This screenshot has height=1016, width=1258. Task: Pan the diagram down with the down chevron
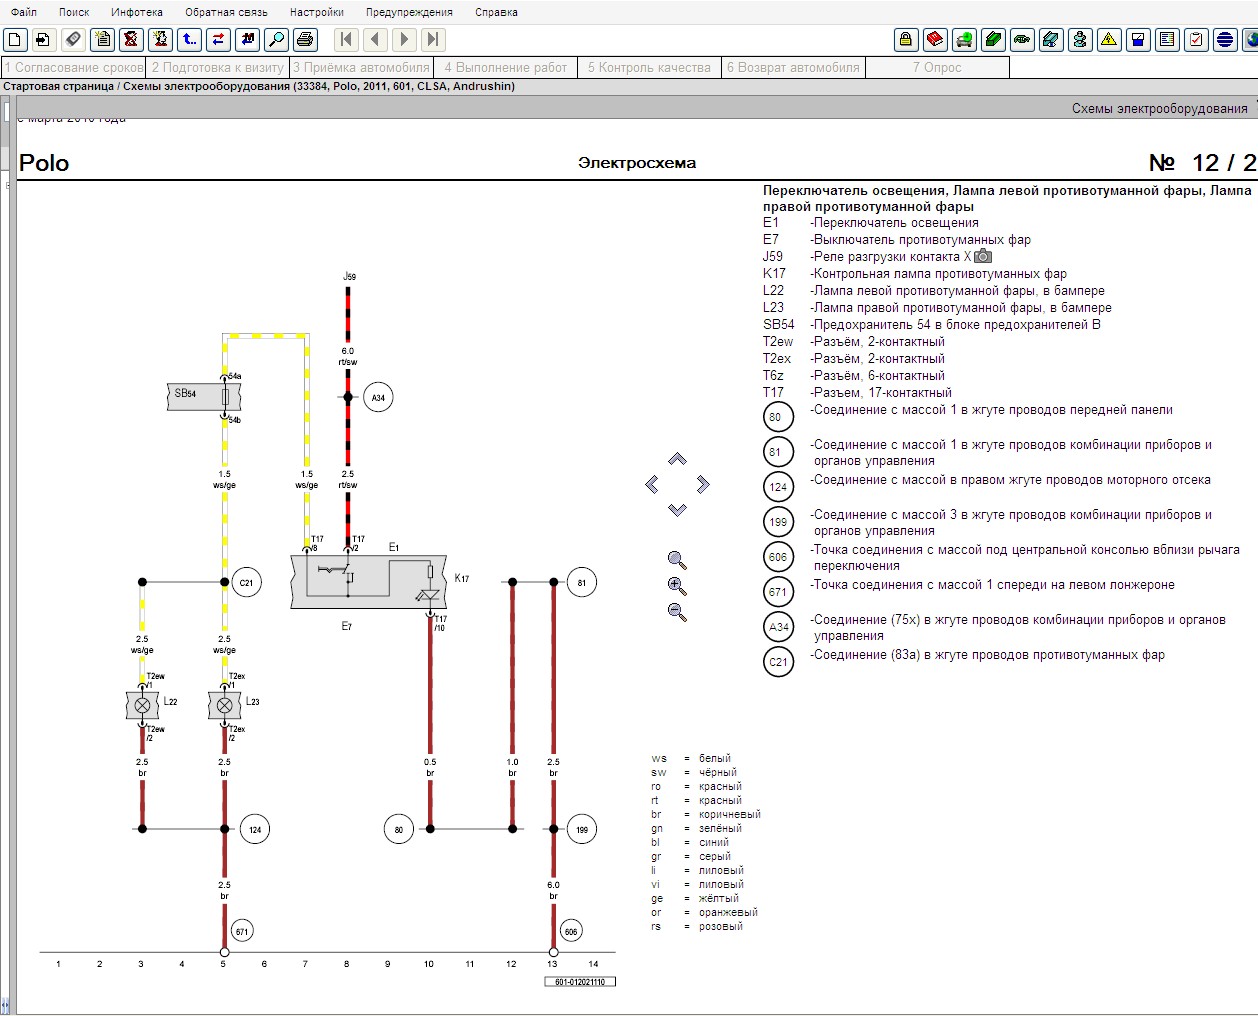[677, 510]
